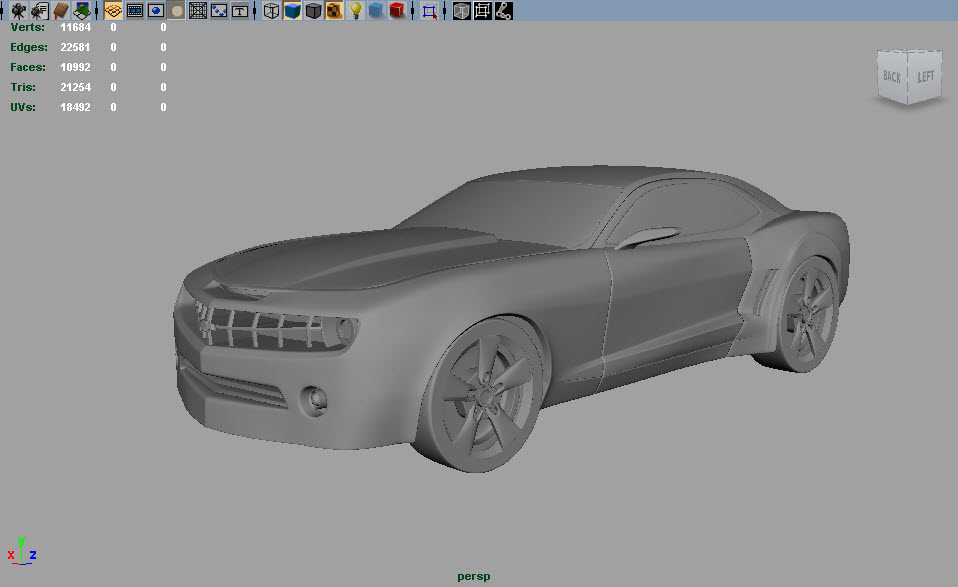Click the UVs: heads-up label
The image size is (958, 587).
pyautogui.click(x=23, y=107)
